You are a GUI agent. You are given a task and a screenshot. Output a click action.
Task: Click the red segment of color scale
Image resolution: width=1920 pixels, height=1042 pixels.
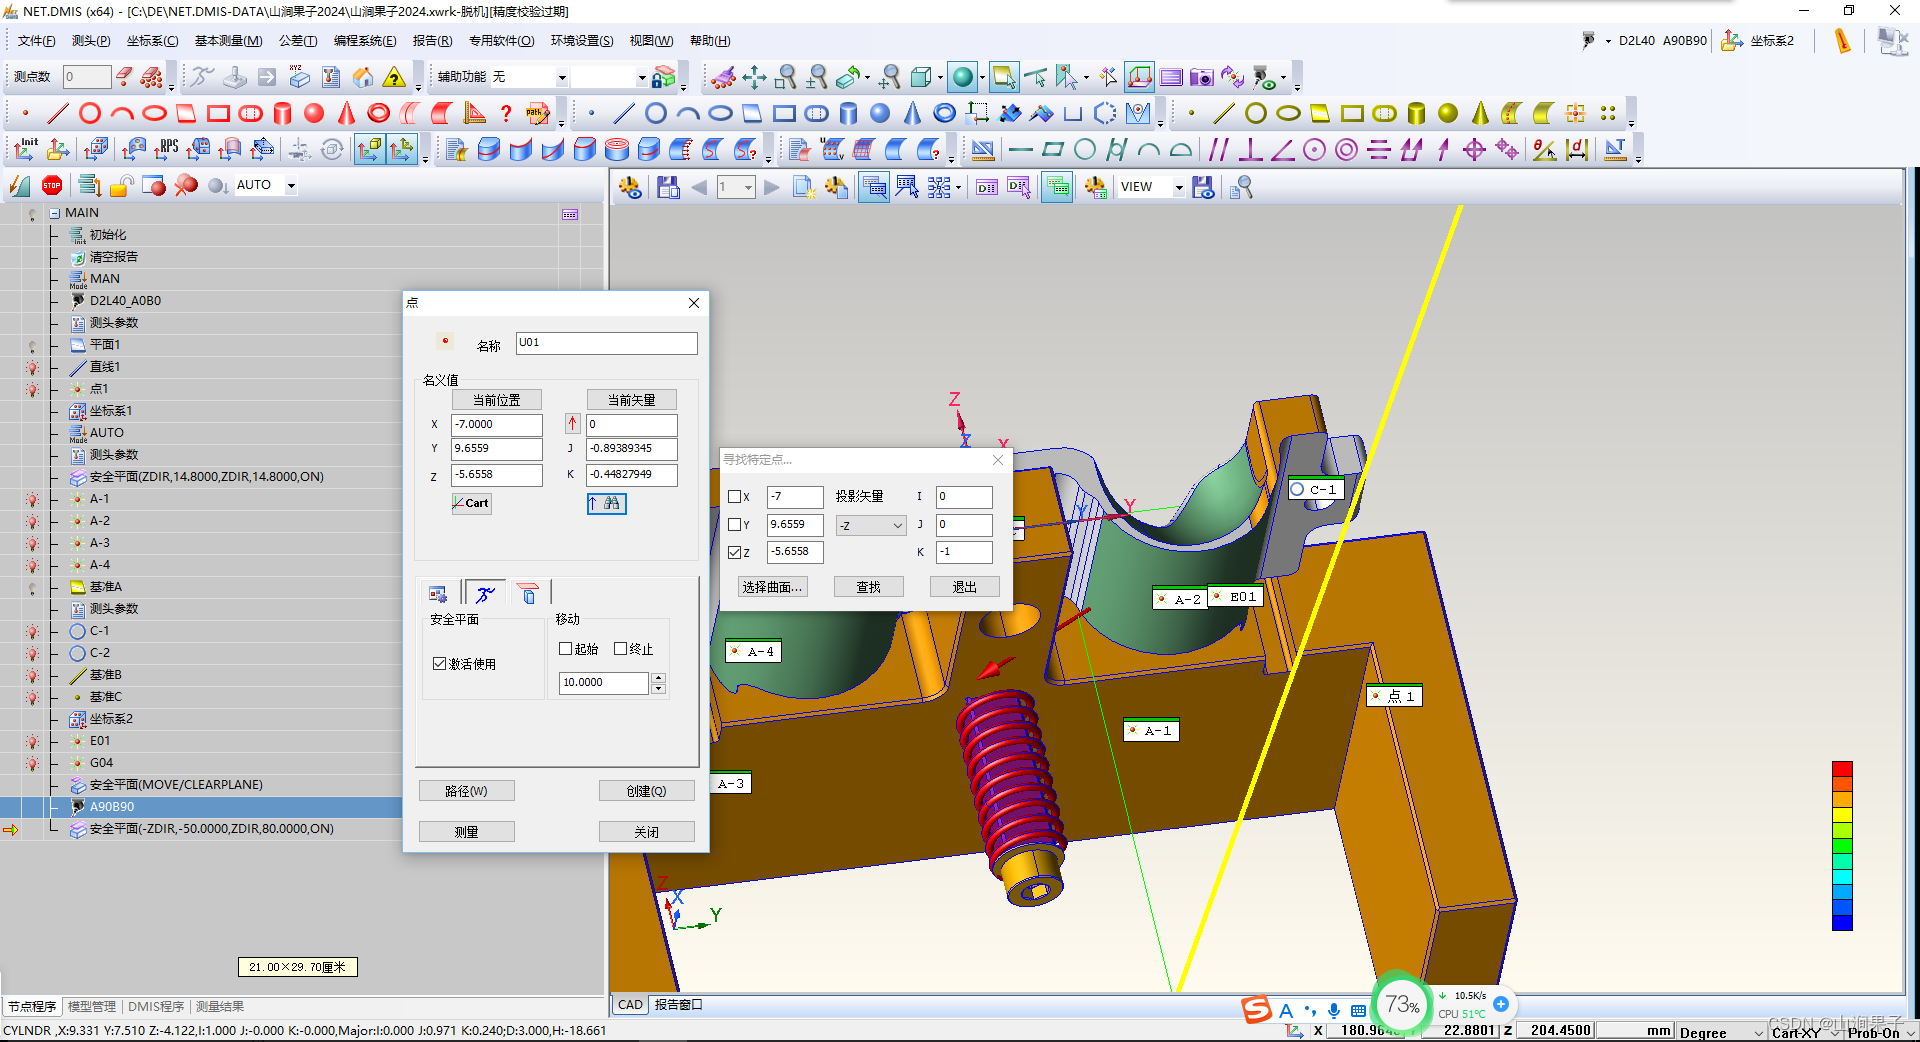click(x=1842, y=769)
